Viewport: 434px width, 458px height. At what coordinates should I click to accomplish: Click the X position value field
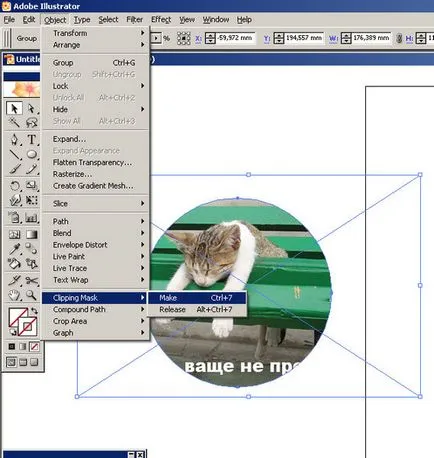tap(236, 38)
